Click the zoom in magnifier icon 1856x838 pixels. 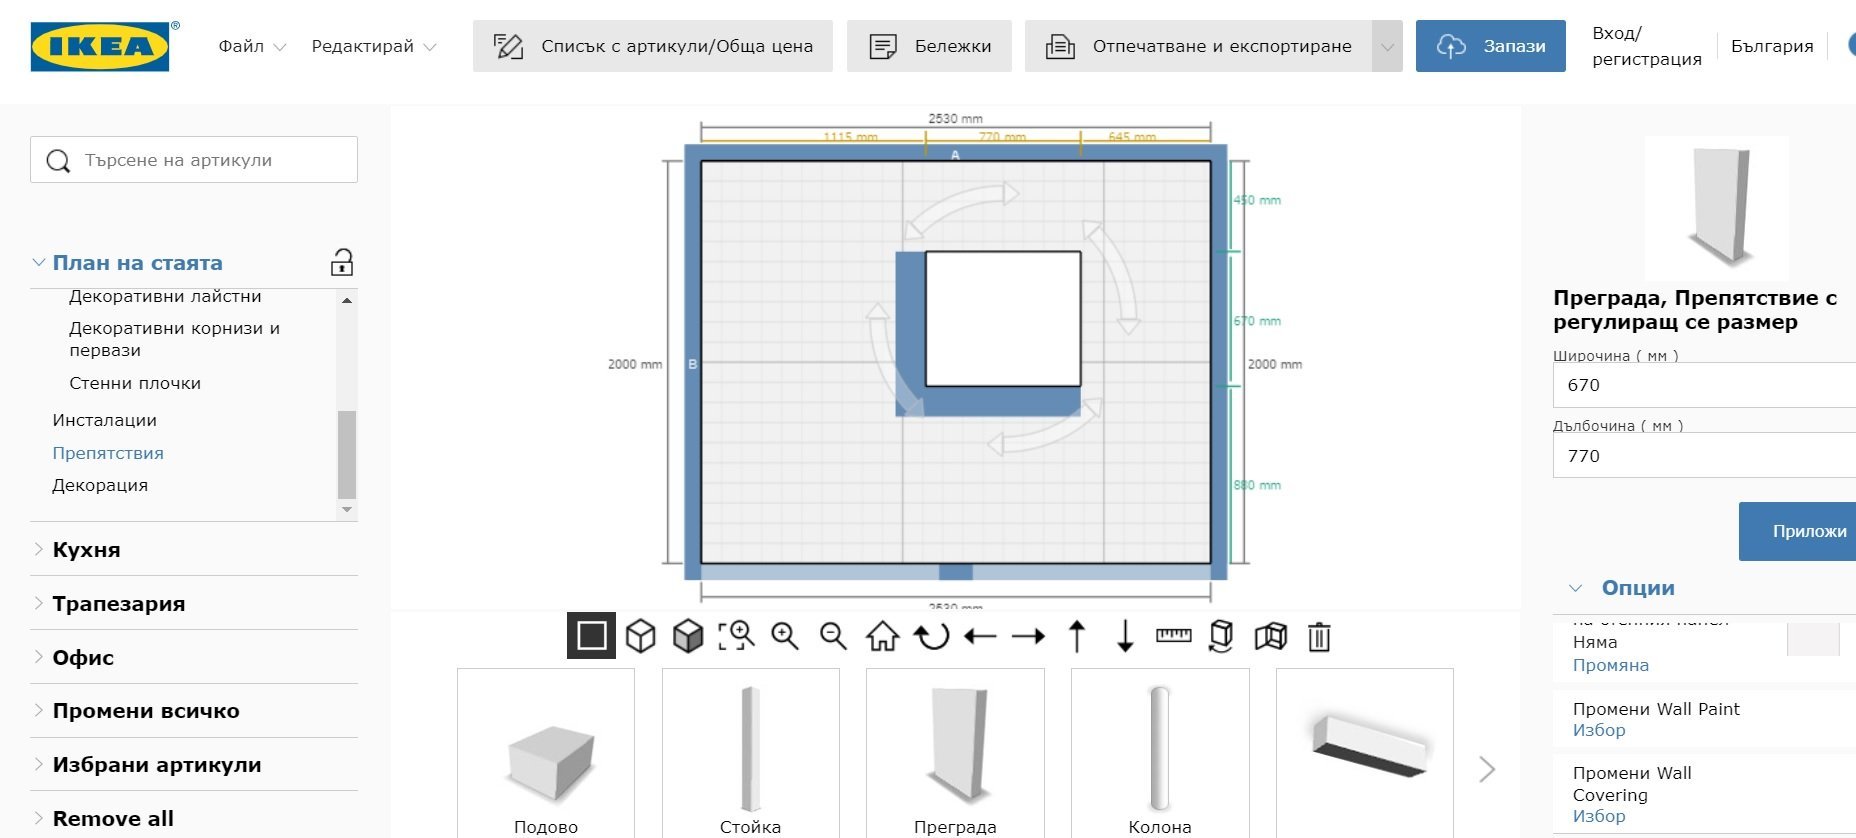click(785, 636)
